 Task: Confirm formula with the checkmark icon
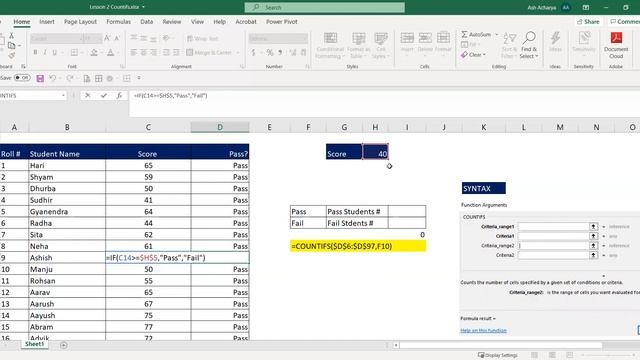tap(104, 96)
